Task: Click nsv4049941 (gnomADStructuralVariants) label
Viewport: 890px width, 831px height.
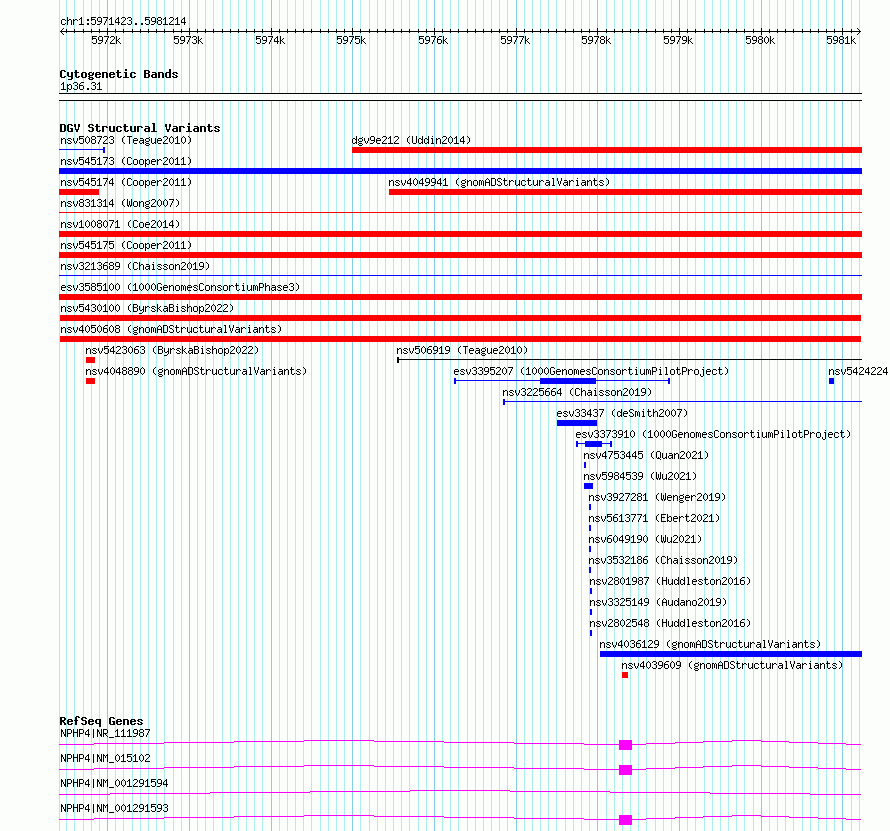Action: pyautogui.click(x=499, y=182)
